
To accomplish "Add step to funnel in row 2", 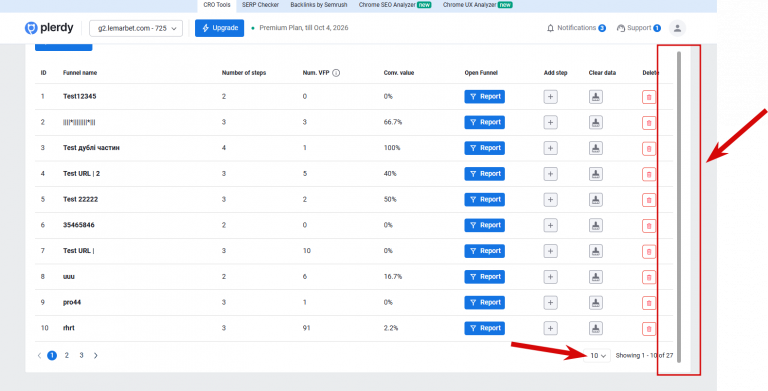I will click(551, 122).
